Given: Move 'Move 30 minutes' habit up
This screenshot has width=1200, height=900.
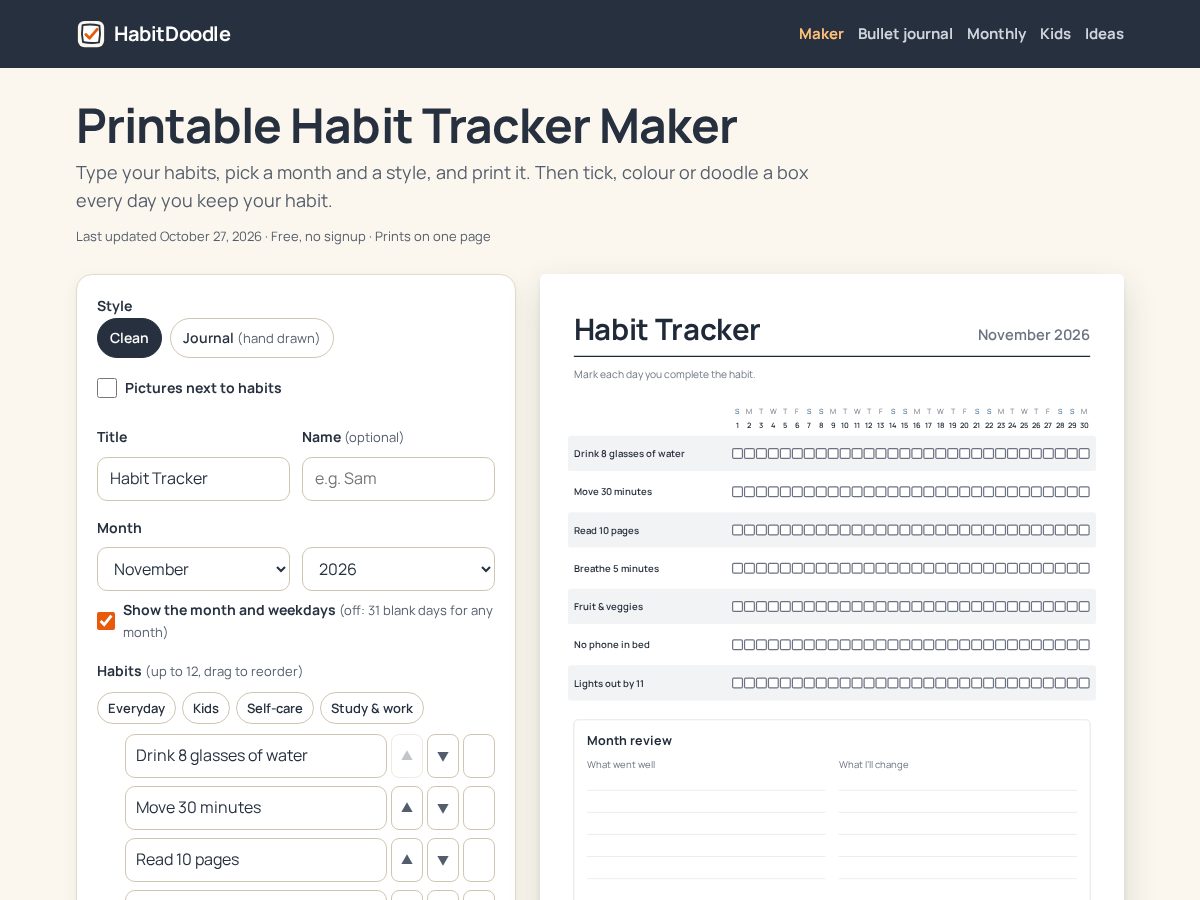Looking at the screenshot, I should tap(407, 808).
